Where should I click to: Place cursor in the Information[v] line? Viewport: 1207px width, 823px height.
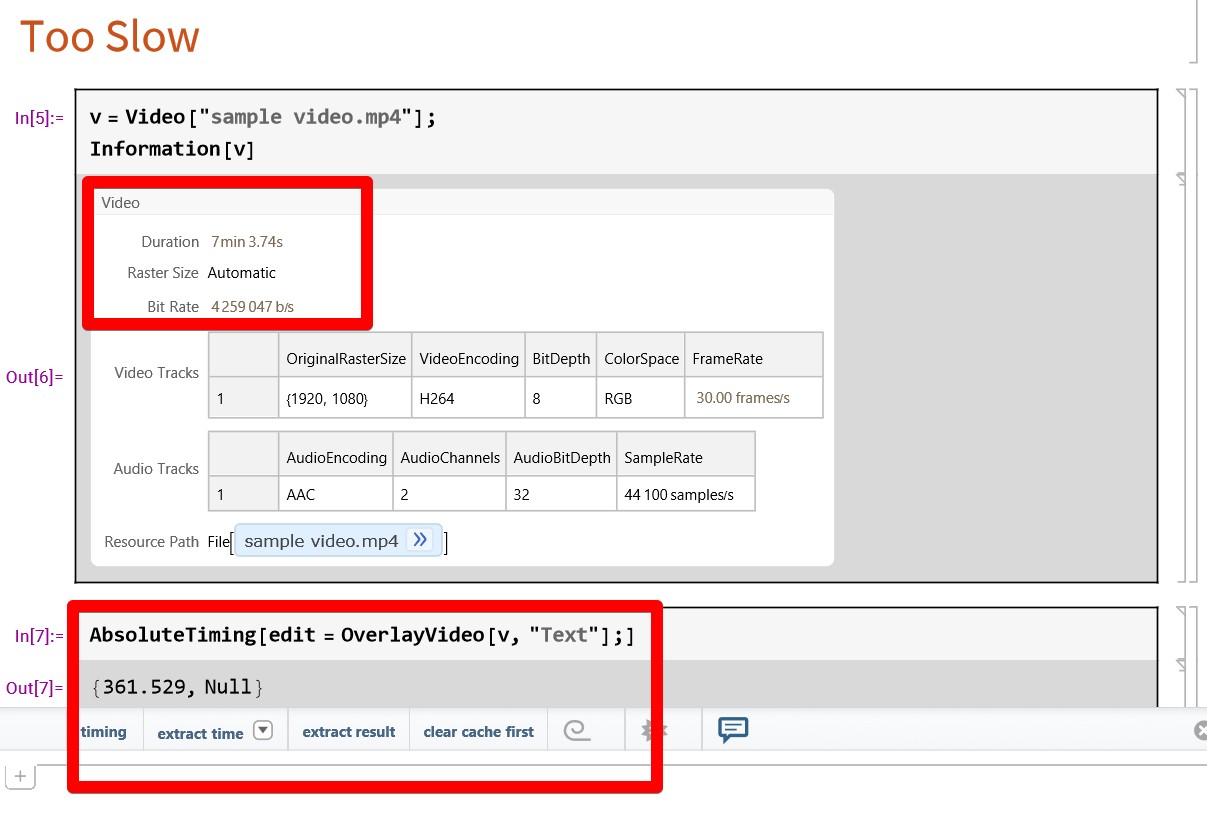172,149
